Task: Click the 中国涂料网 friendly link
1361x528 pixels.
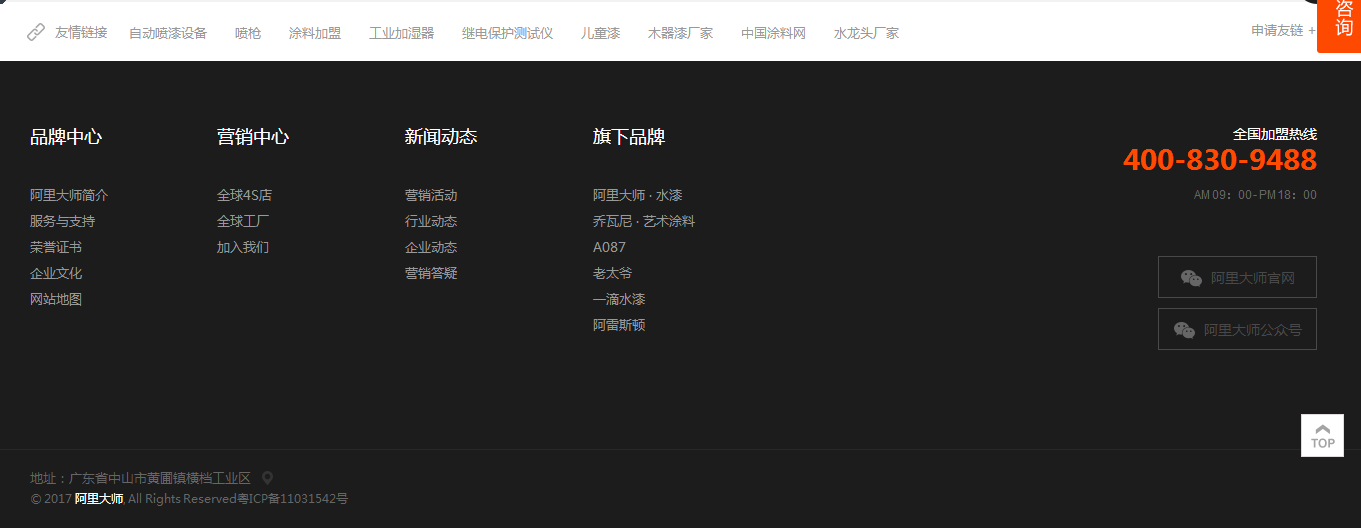Action: tap(773, 33)
